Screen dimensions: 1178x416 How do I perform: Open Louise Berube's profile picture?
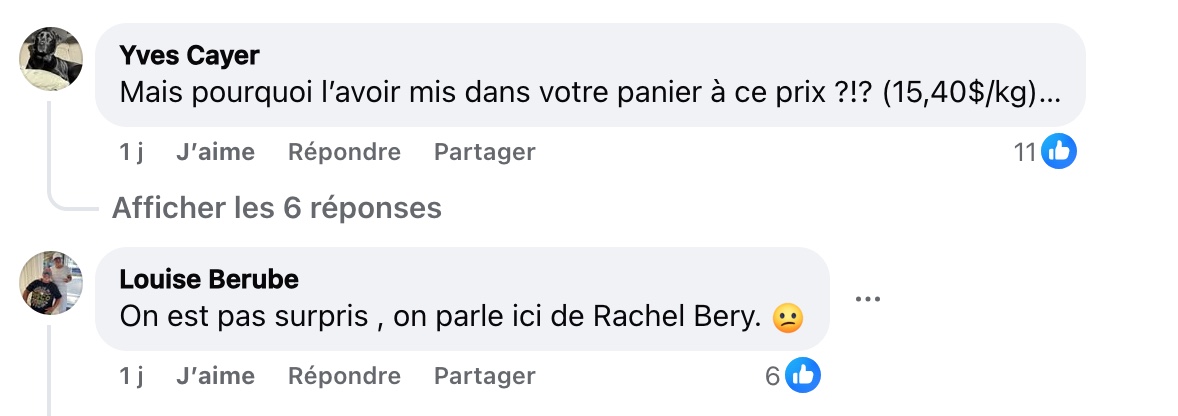coord(51,283)
